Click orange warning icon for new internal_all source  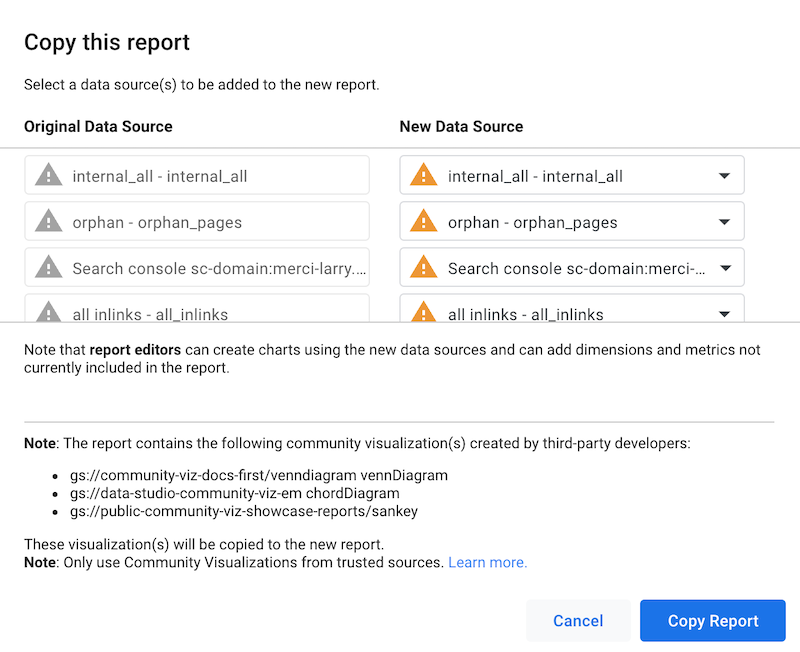[424, 175]
